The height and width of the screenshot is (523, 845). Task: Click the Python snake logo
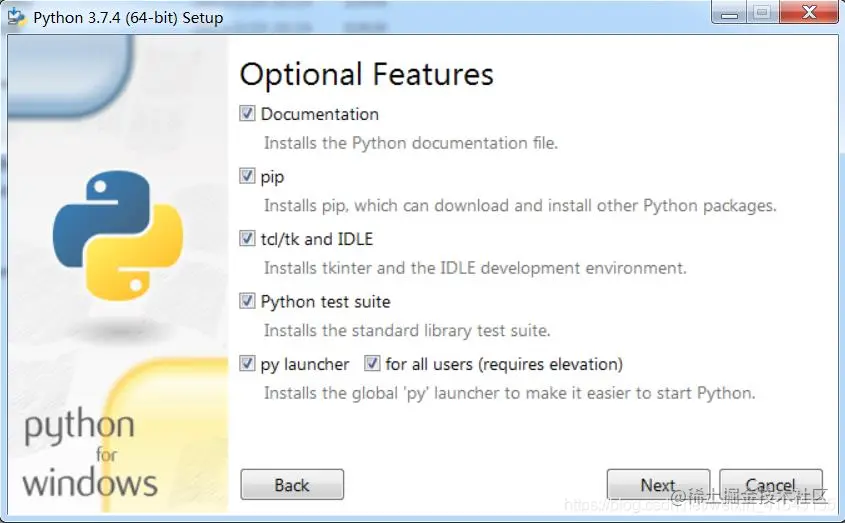coord(117,236)
